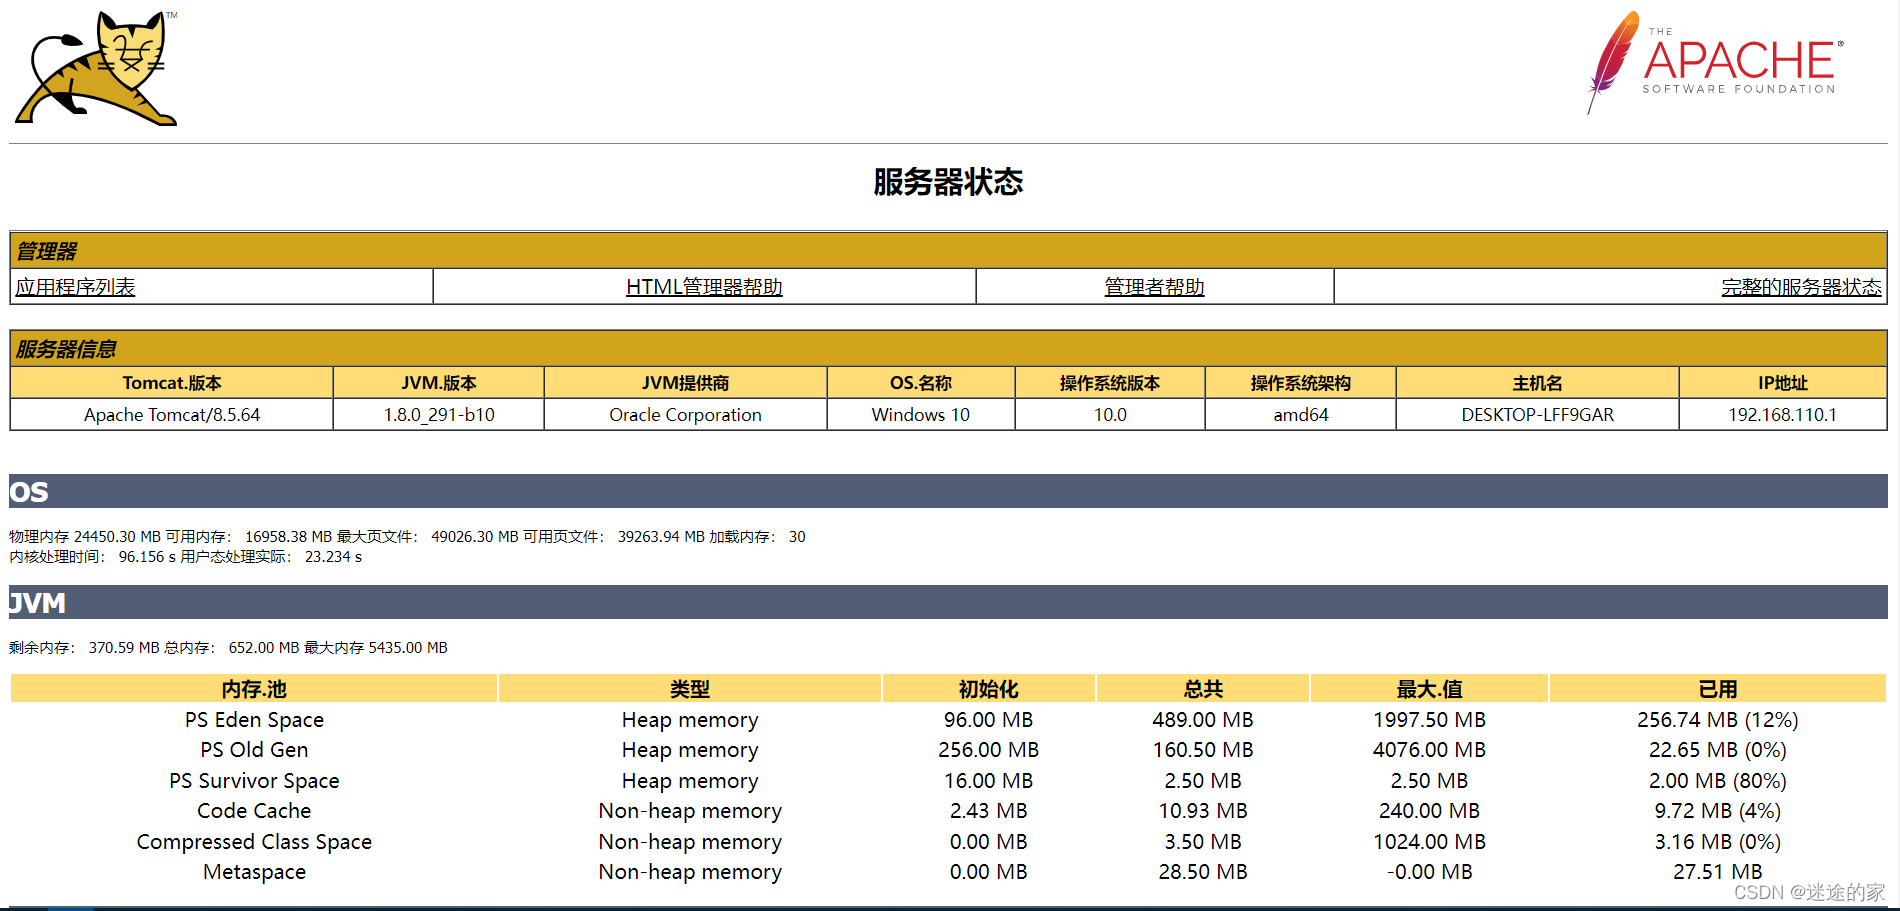
Task: Select the PS Survivor Space row name
Action: [254, 781]
